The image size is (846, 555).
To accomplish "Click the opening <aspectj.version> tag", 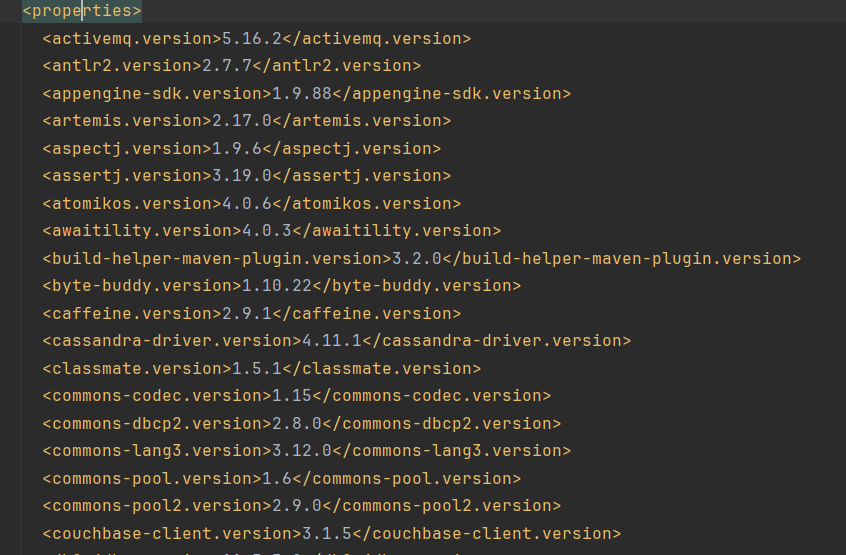I will 127,149.
